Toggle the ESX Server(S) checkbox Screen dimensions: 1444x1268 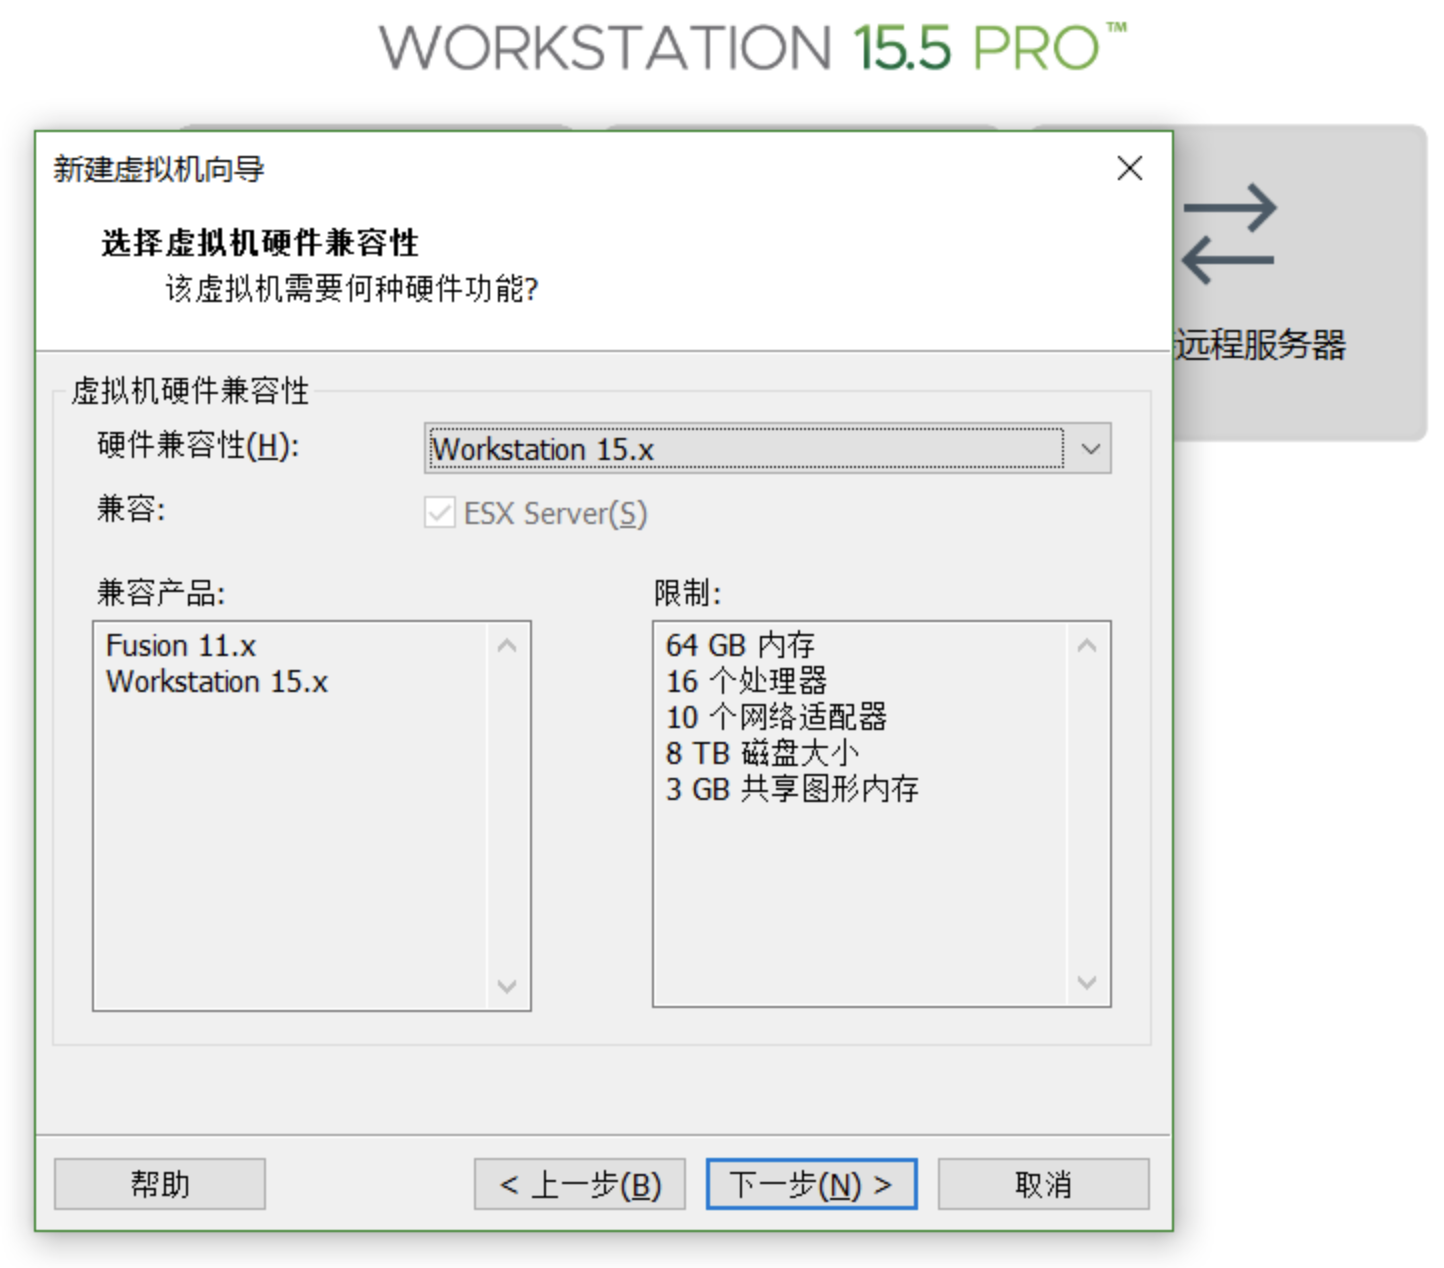439,513
